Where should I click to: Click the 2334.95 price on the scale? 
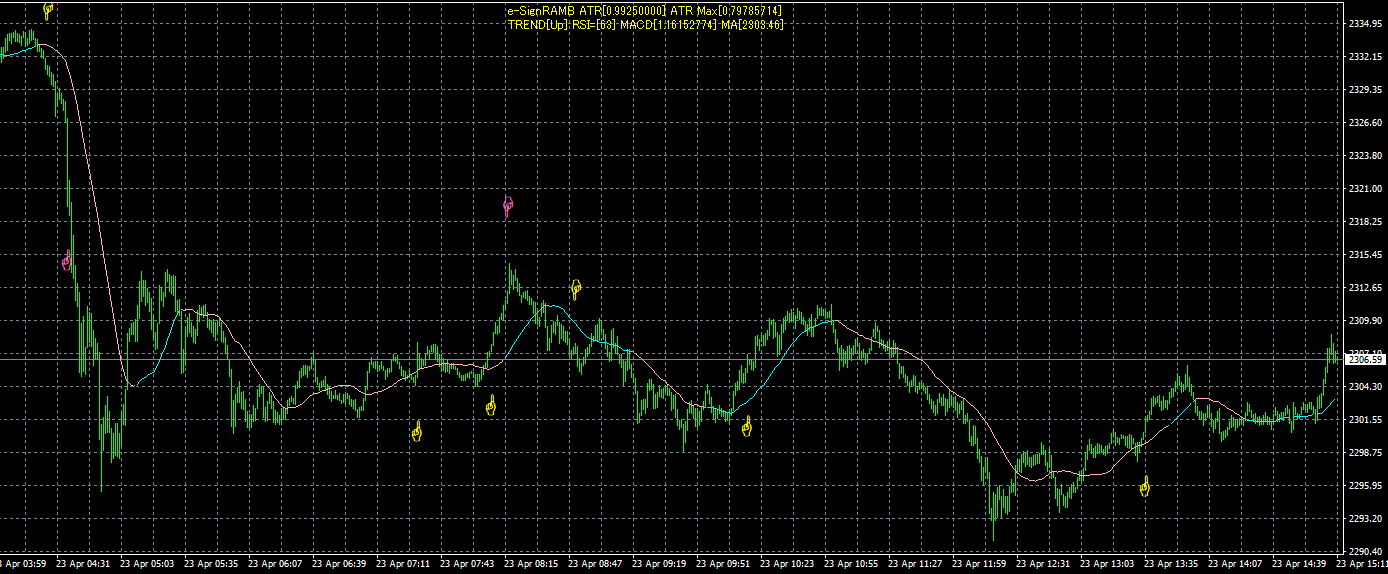point(1365,24)
